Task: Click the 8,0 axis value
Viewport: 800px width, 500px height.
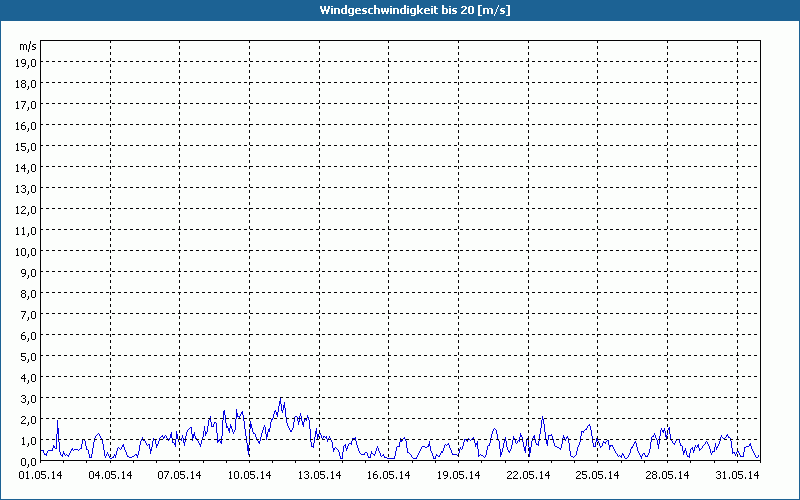Action: (28, 294)
